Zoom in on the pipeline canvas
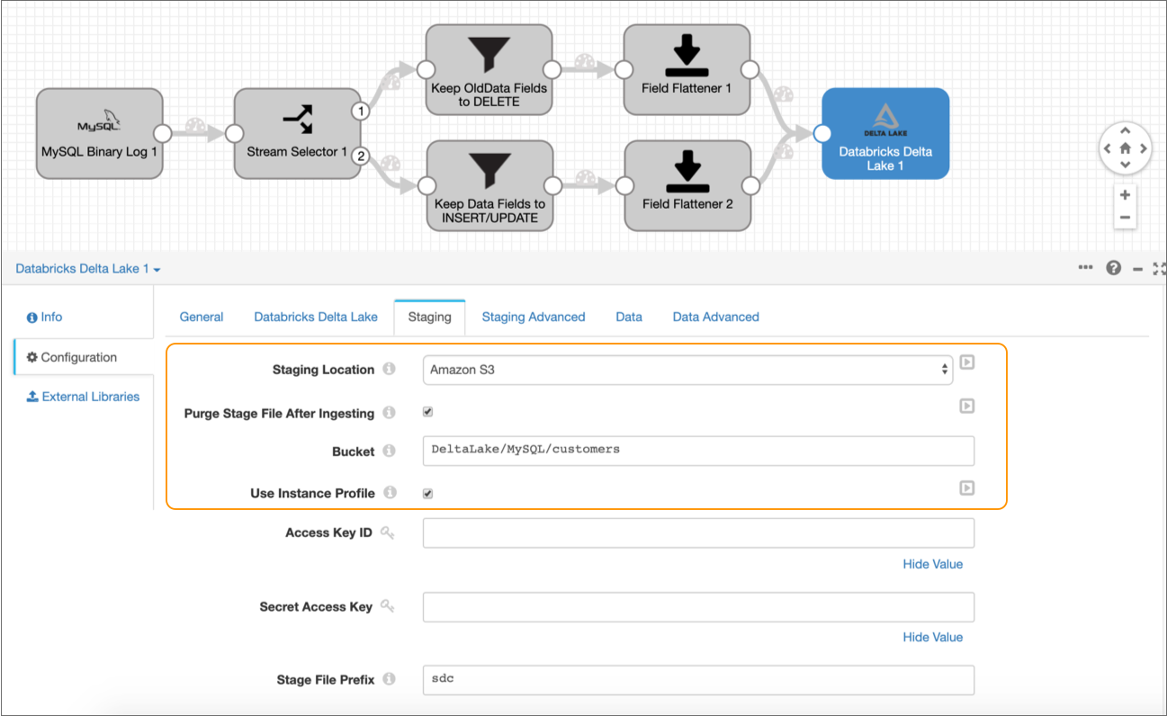Image resolution: width=1167 pixels, height=716 pixels. tap(1125, 195)
